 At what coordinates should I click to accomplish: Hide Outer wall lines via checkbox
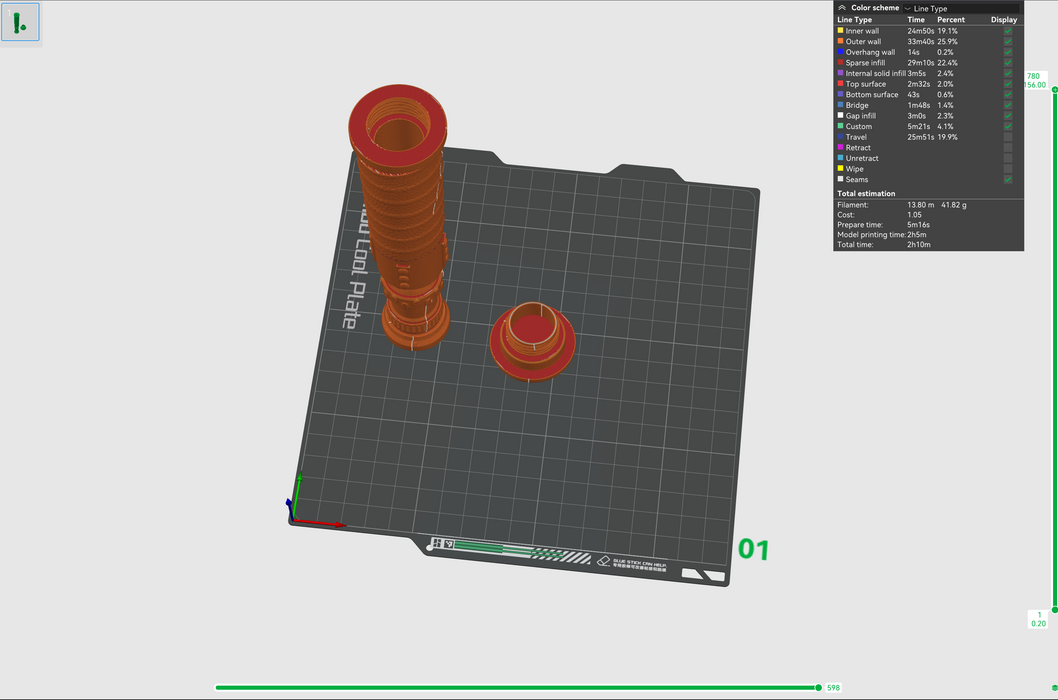click(x=1007, y=42)
